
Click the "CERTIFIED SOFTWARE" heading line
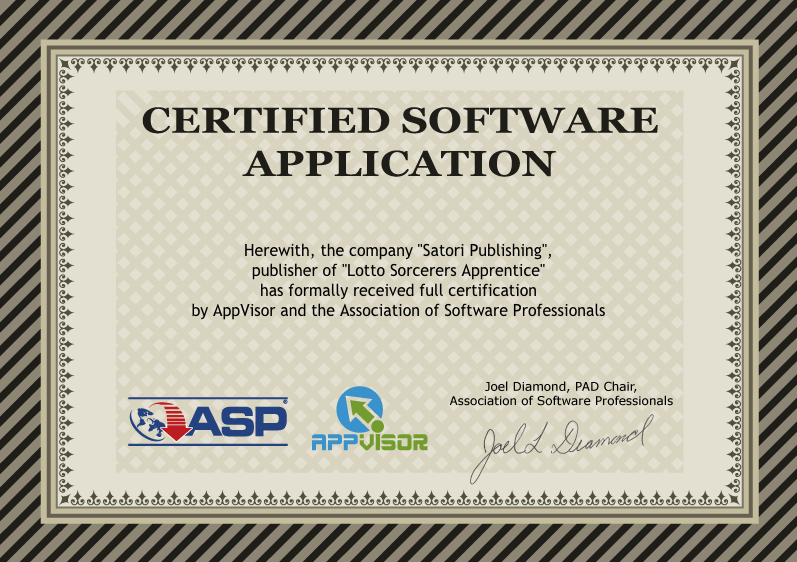(x=399, y=120)
